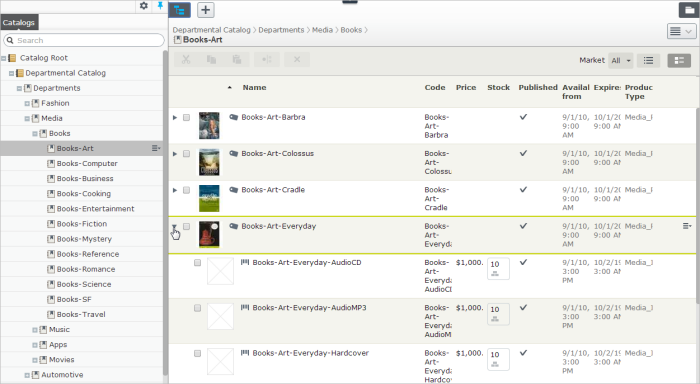Click the Books-Art-Cradle product type icon
700x384 pixels.
(x=233, y=190)
